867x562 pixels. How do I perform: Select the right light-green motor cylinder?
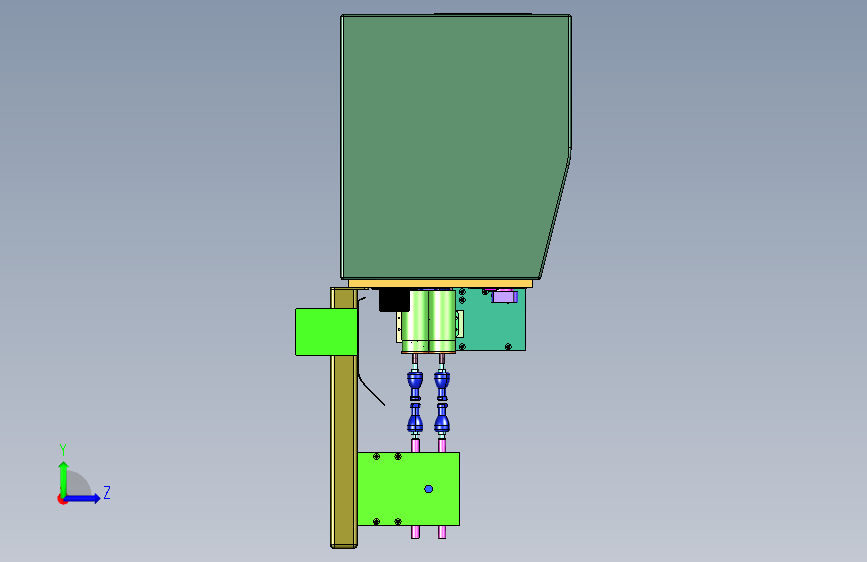(x=442, y=321)
